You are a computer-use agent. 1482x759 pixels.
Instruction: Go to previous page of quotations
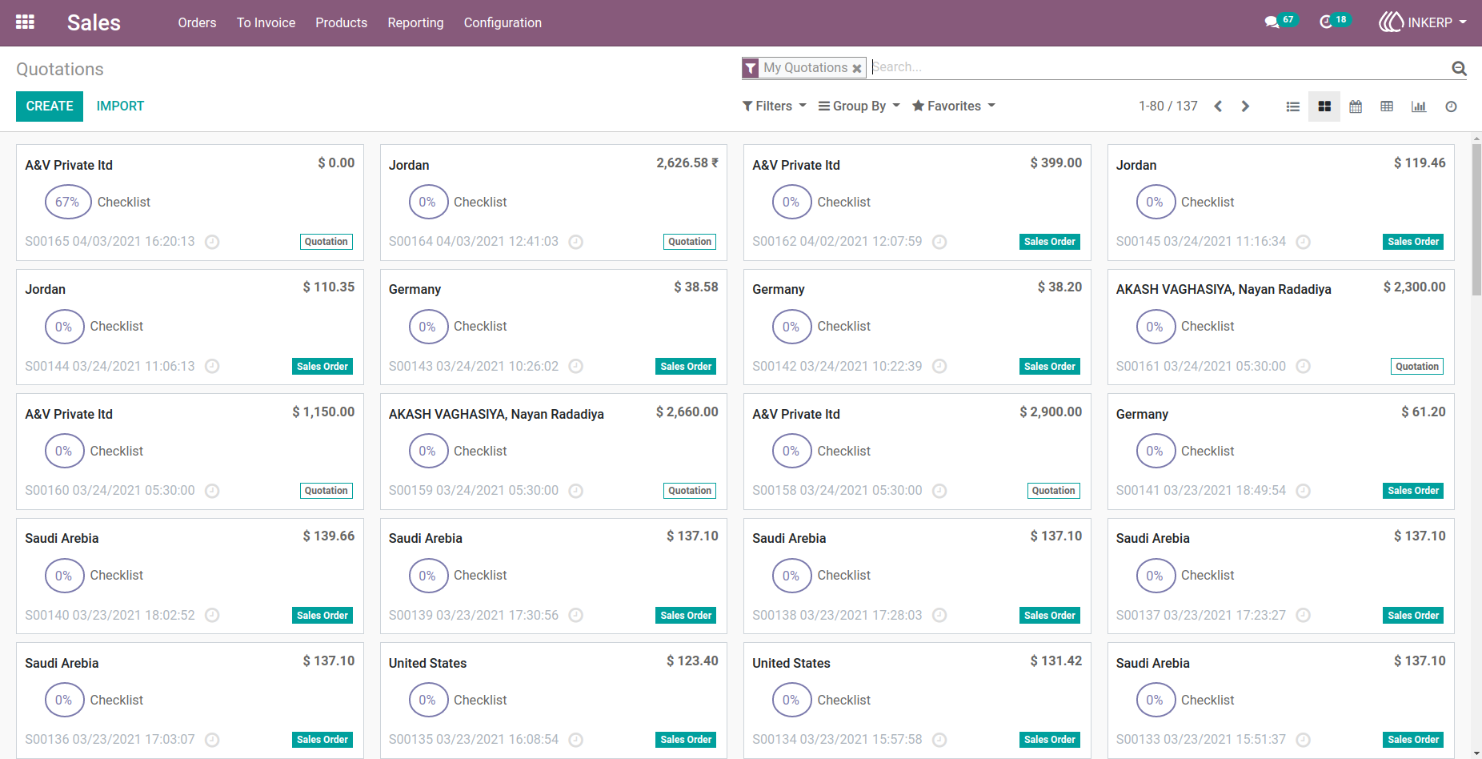click(1218, 106)
